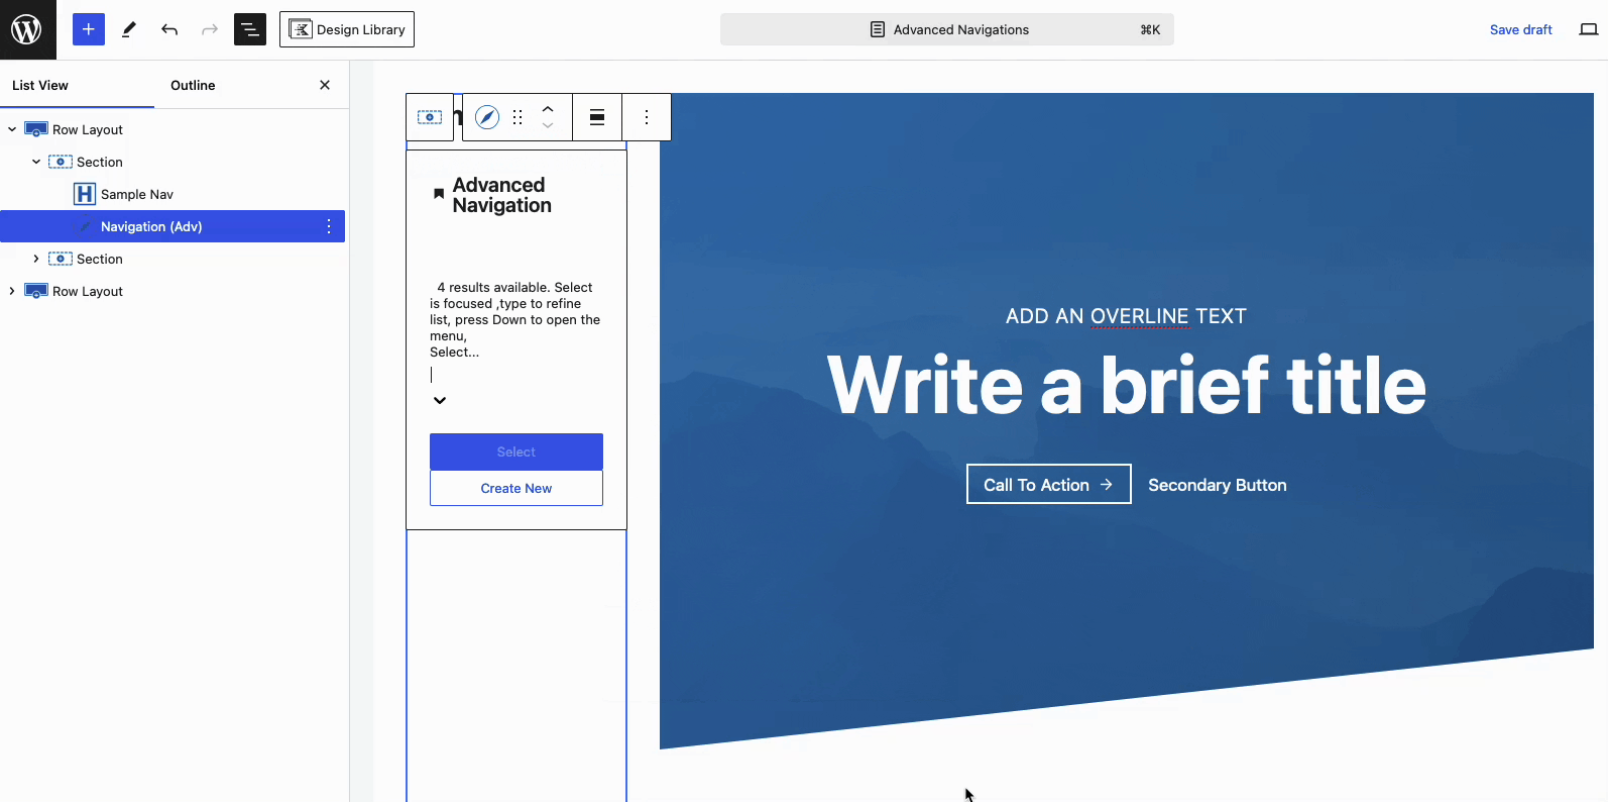Switch to the List View tab

click(40, 86)
